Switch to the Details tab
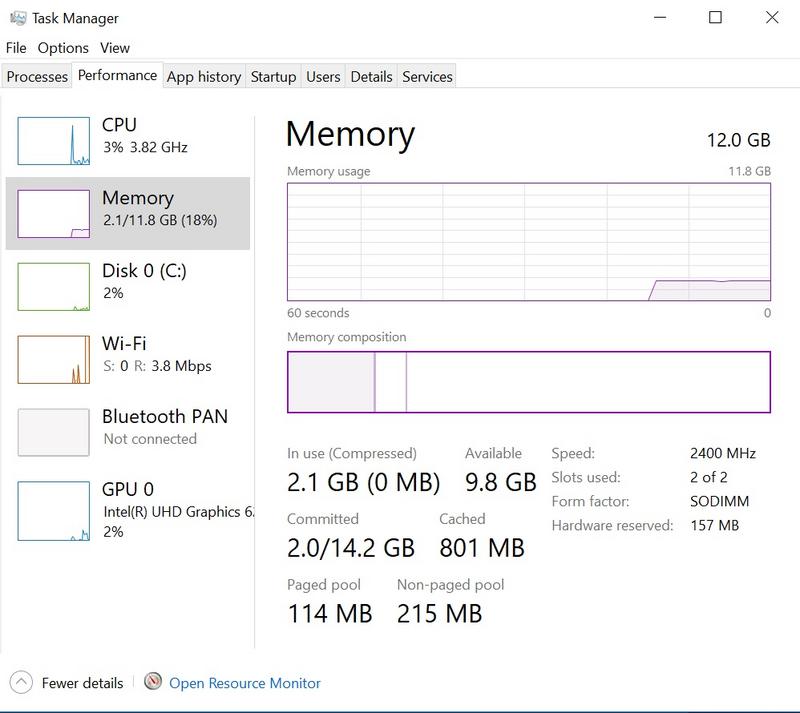 (x=371, y=77)
